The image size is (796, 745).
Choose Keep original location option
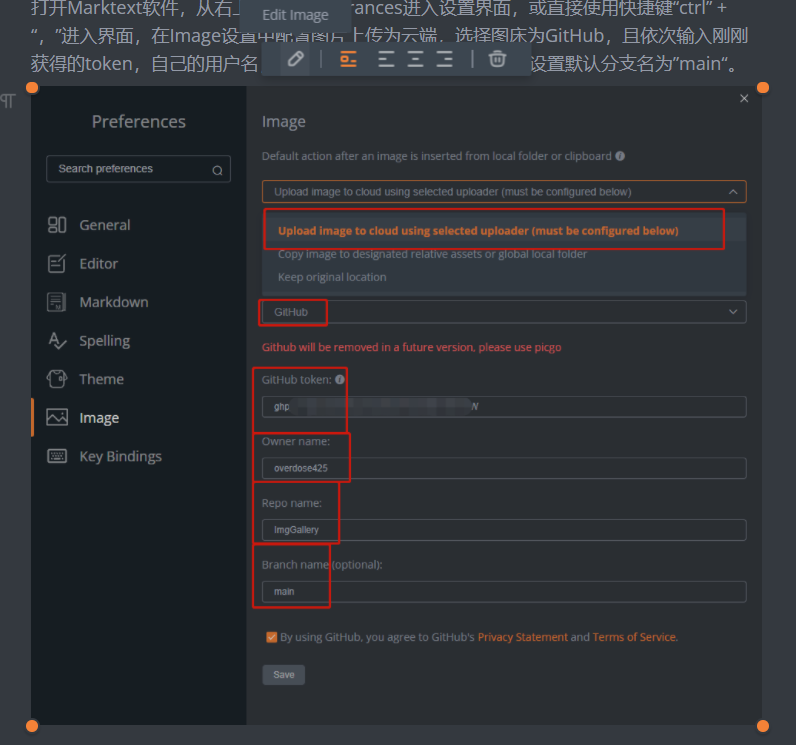[504, 277]
